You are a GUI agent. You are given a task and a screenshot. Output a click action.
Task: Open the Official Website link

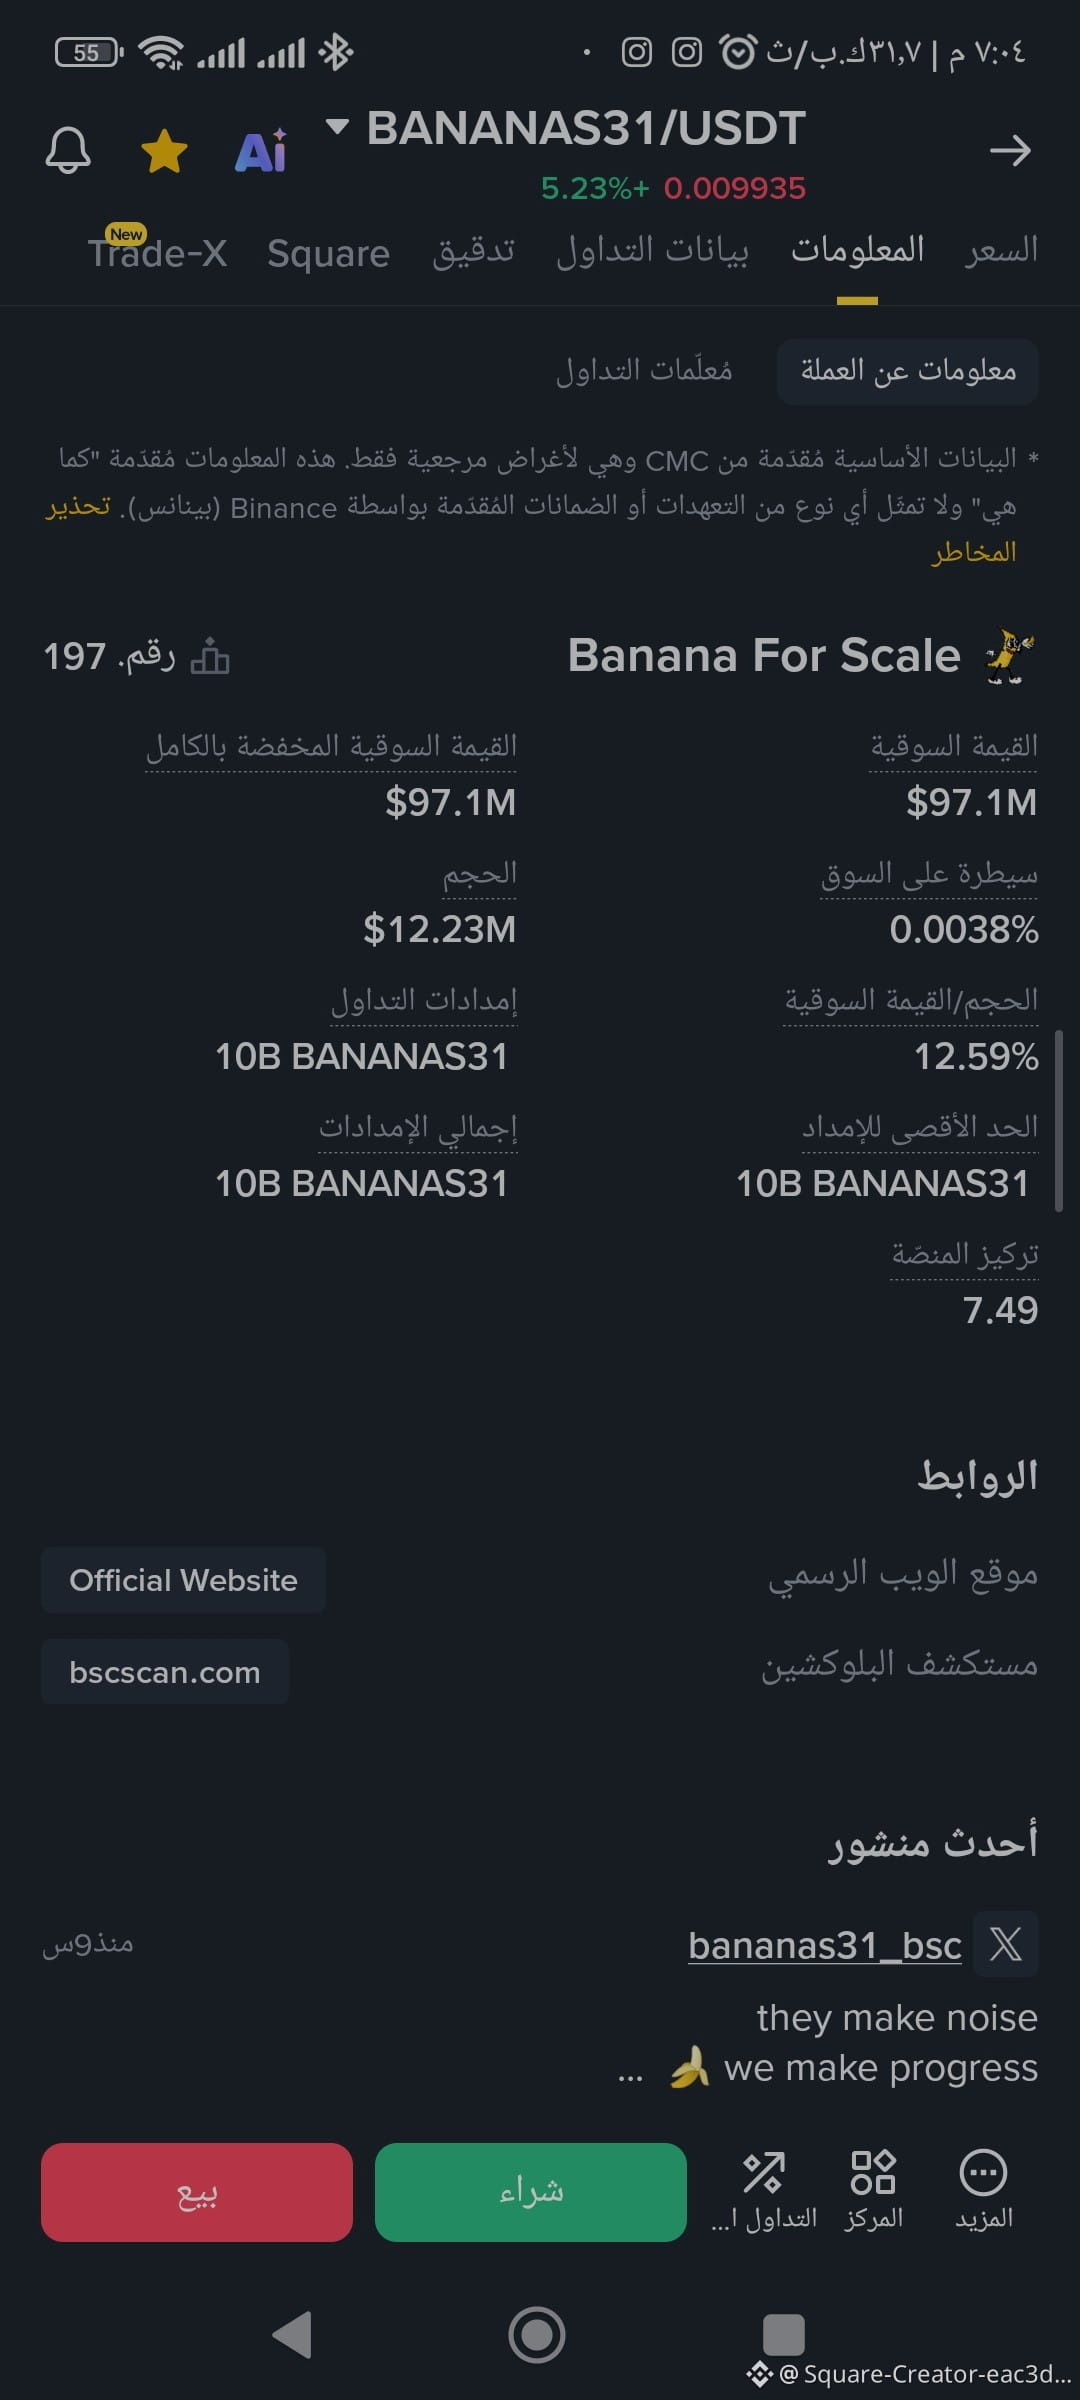coord(183,1580)
